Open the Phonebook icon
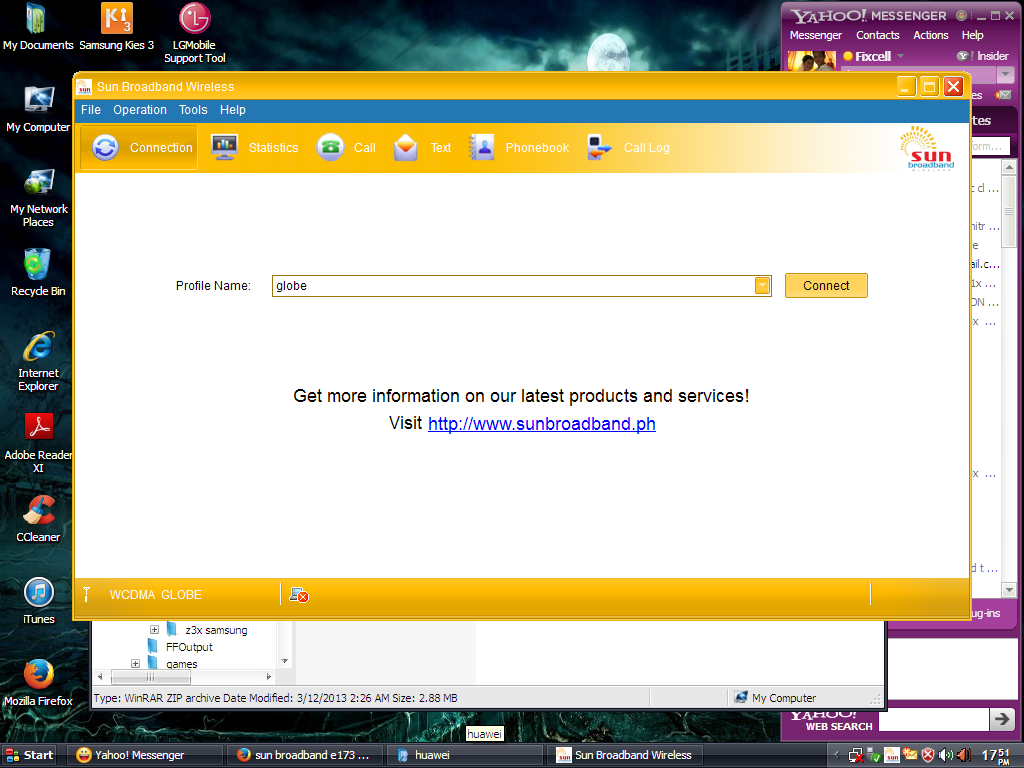This screenshot has height=768, width=1024. point(482,147)
